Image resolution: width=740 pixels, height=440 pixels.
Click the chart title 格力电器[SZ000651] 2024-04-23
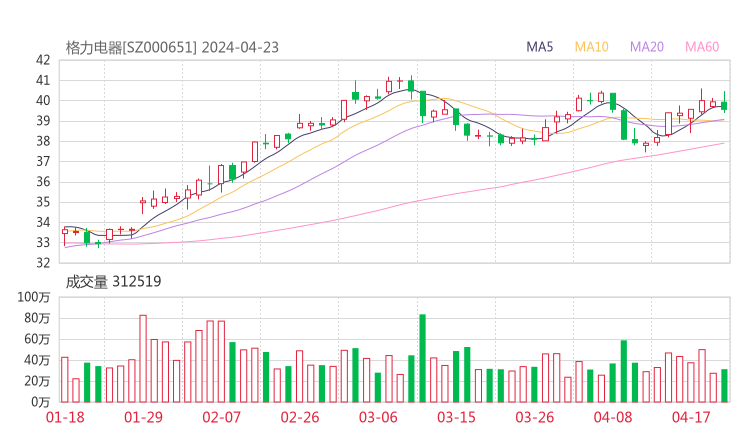pos(172,48)
